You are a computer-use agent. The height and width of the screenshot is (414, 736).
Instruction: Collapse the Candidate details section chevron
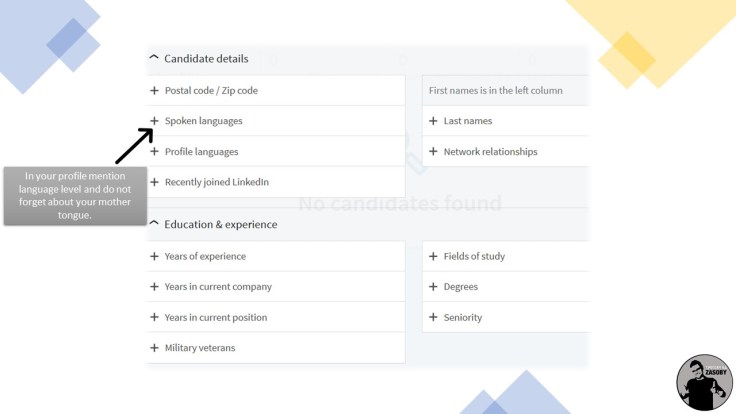pos(154,58)
